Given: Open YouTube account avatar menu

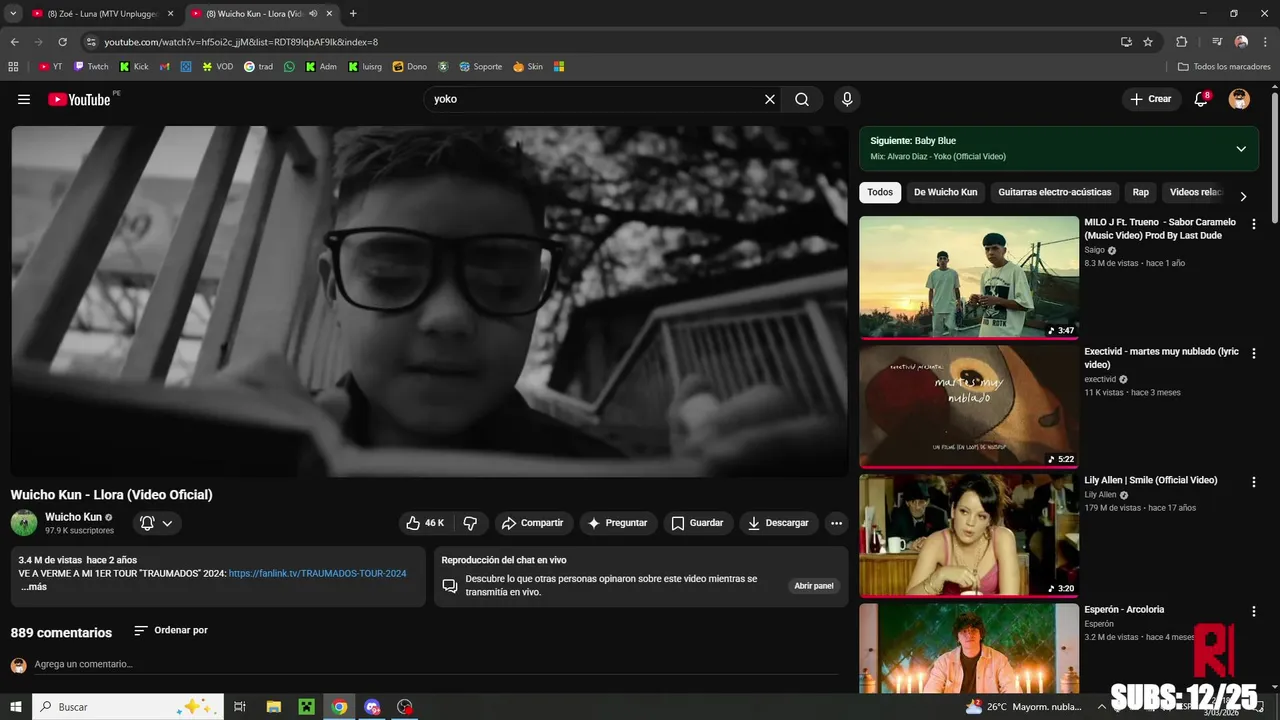Looking at the screenshot, I should click(1239, 99).
